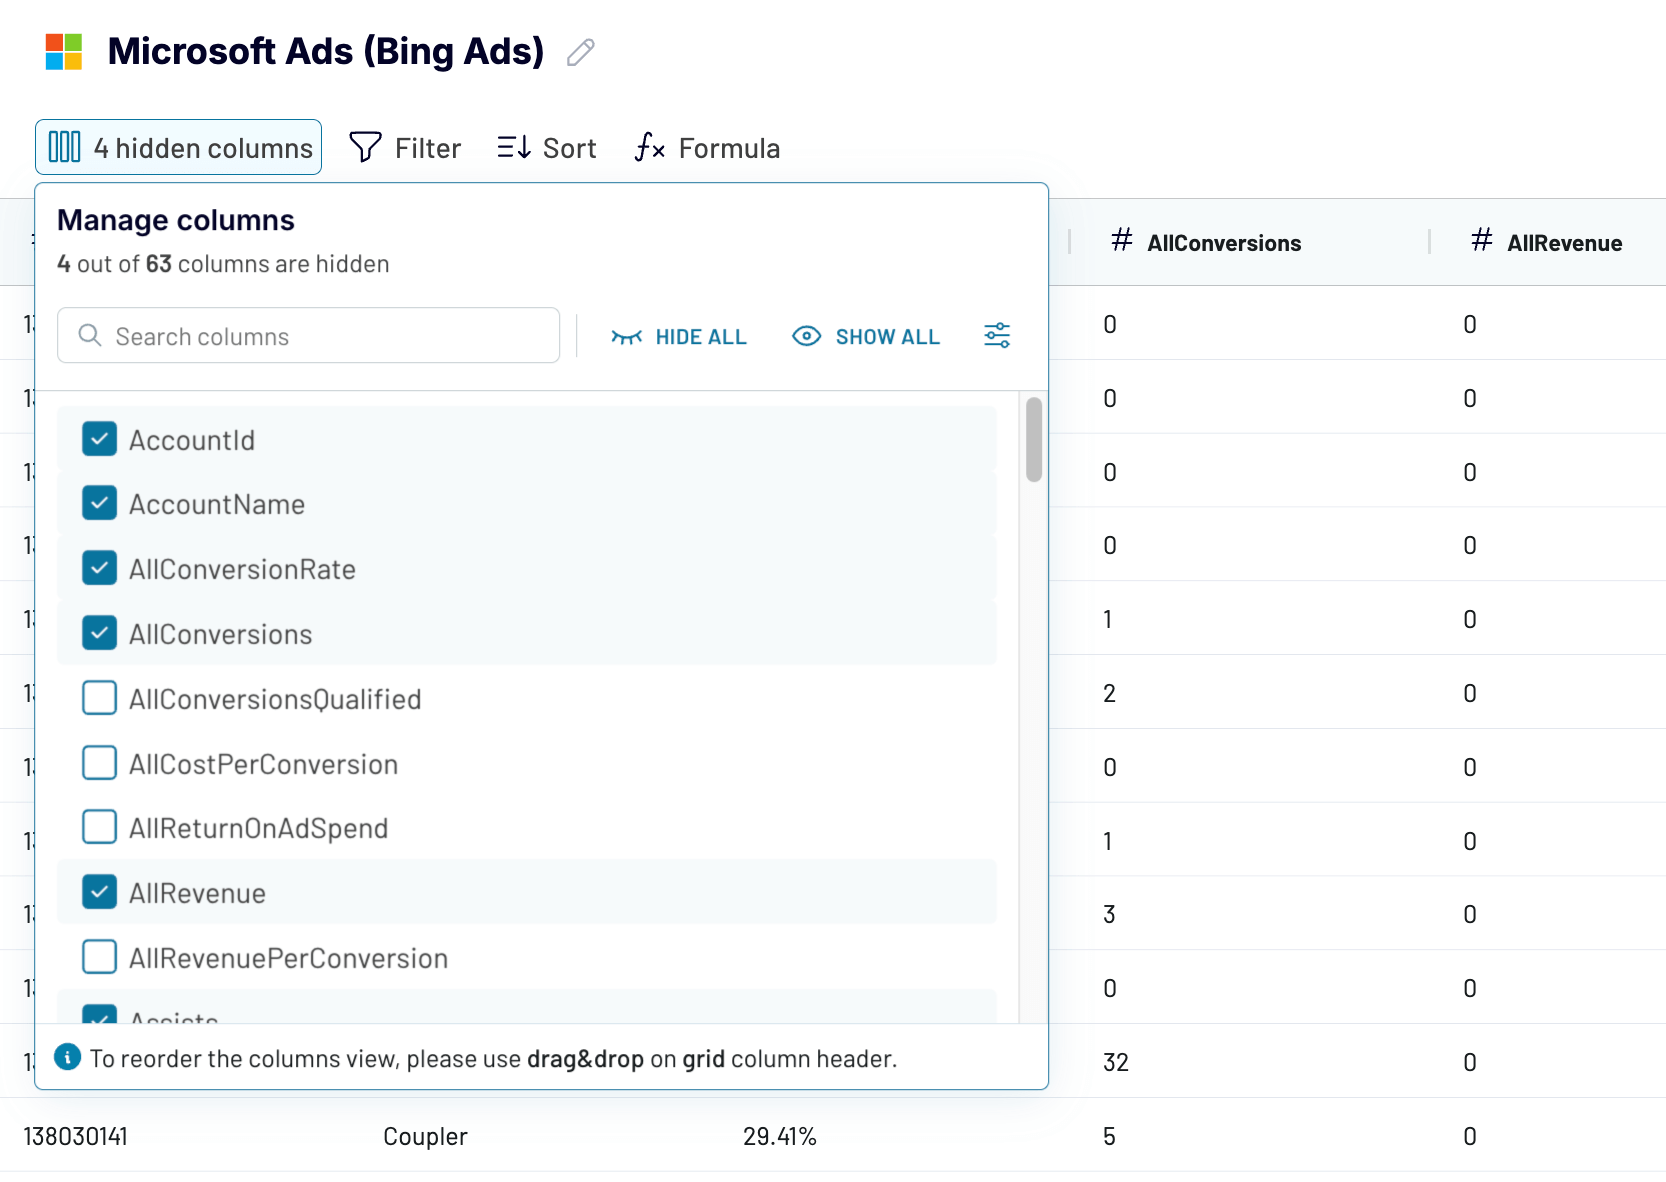Toggle off the AllConversionRate column
Screen dimensions: 1666x1182
pos(99,568)
